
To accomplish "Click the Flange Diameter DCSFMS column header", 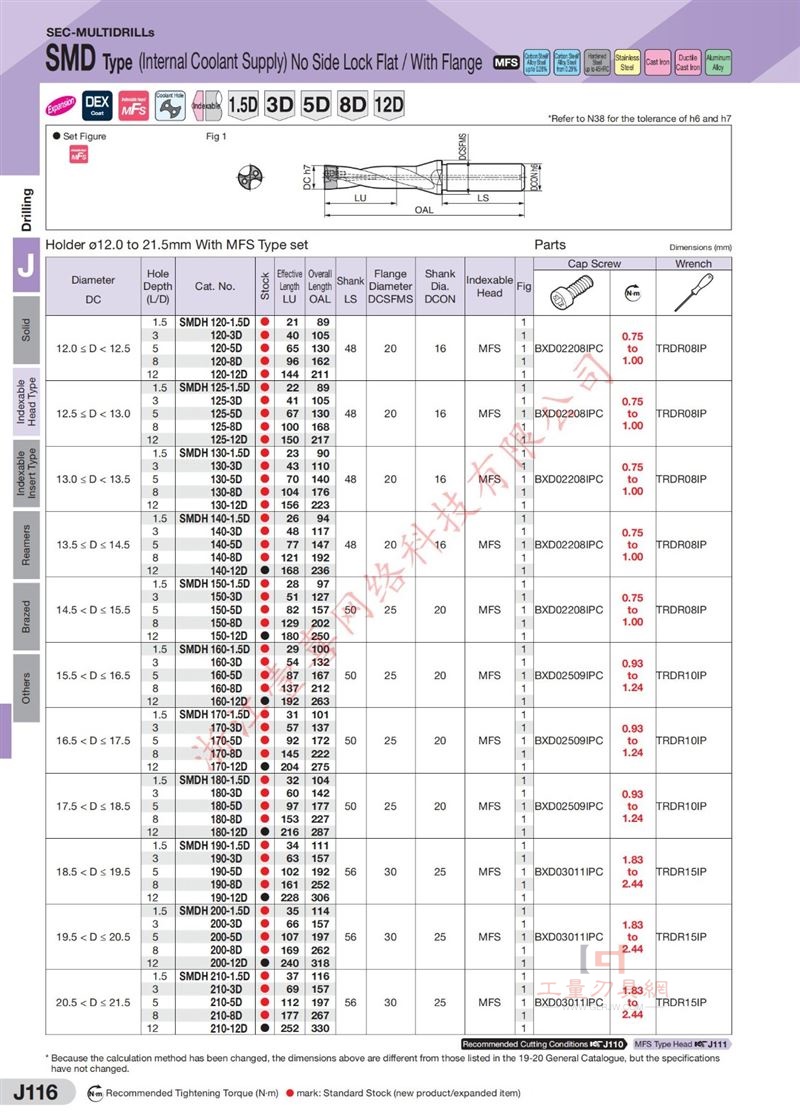I will 390,286.
